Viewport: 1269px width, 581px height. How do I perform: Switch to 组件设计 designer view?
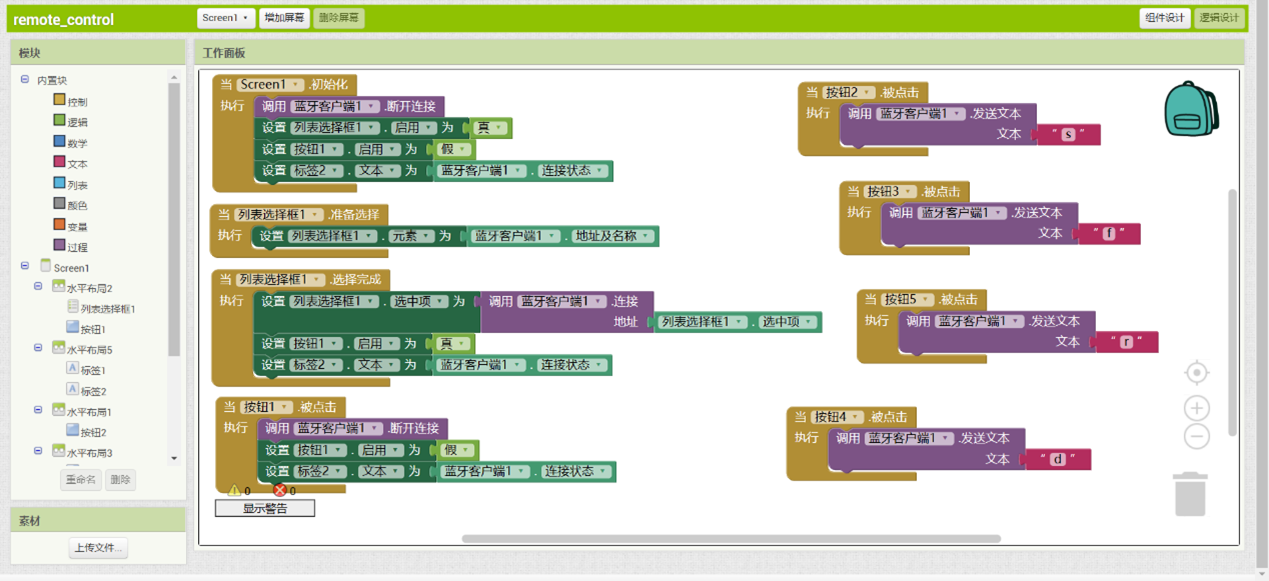tap(1165, 18)
